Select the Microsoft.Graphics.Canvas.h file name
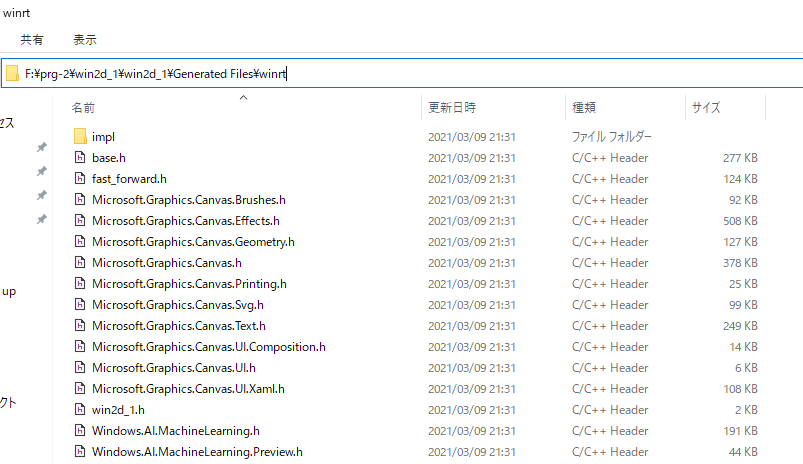The width and height of the screenshot is (803, 464). click(166, 263)
